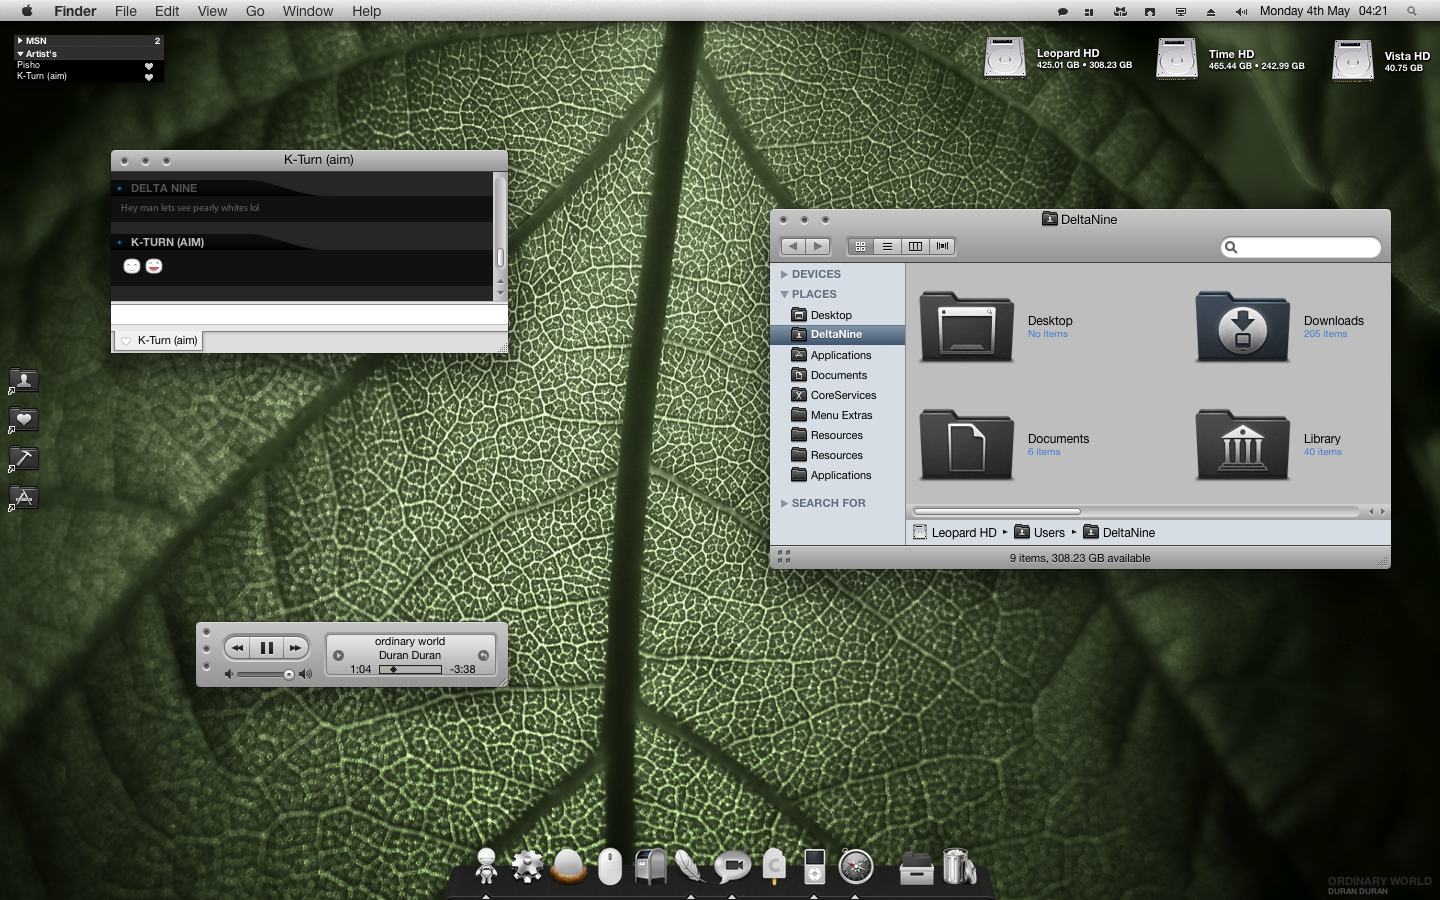Screen dimensions: 1440x900
Task: Open the file drawer stack in dock
Action: click(916, 868)
